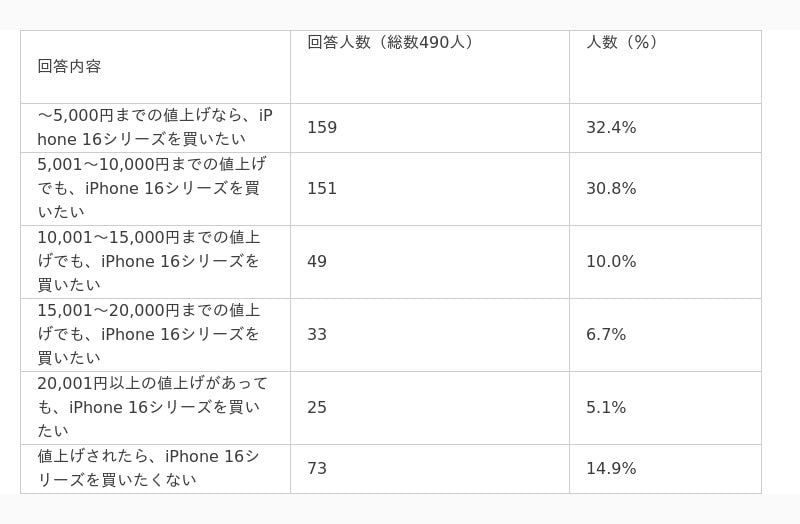Click the cell showing 25 respondents
Viewport: 800px width, 524px height.
pyautogui.click(x=430, y=408)
